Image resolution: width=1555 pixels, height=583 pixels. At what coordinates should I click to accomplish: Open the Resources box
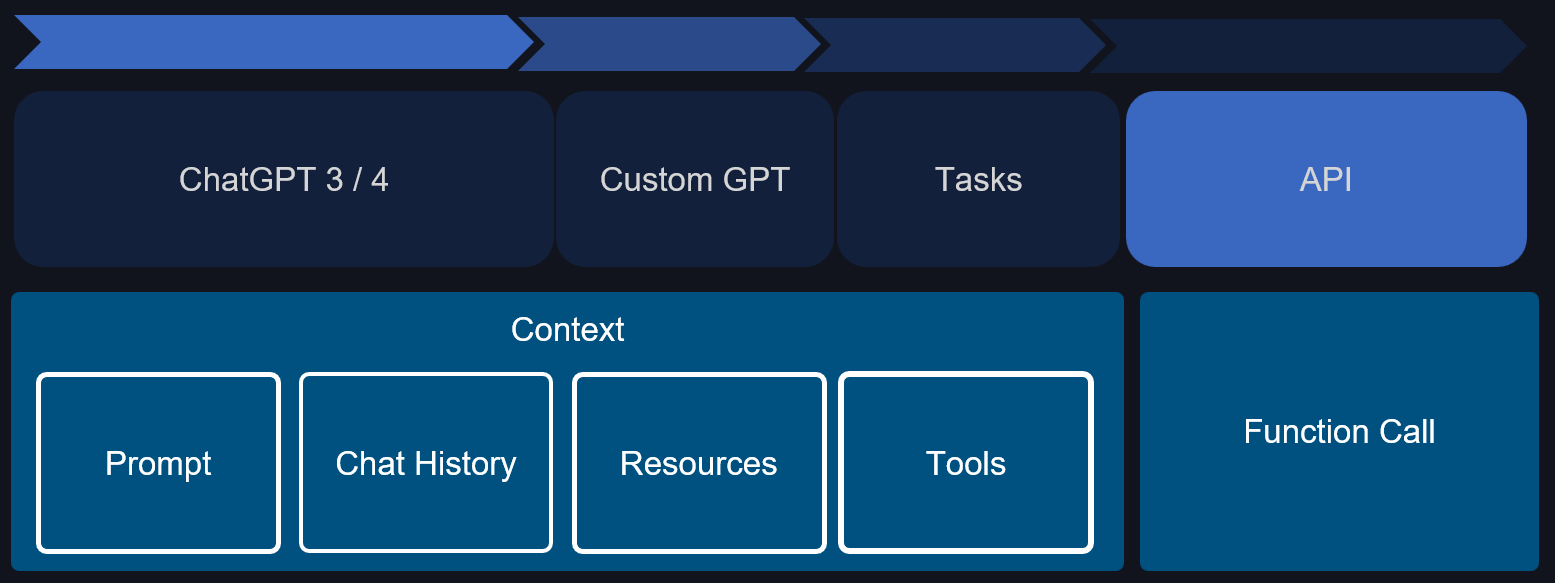pyautogui.click(x=699, y=463)
